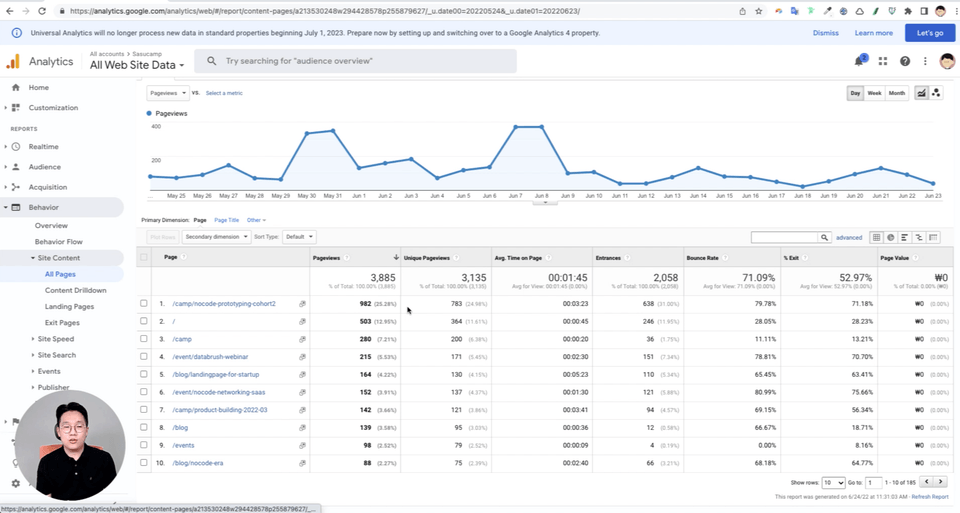The image size is (960, 513).
Task: Check the box for row 2 "/"
Action: coord(144,321)
